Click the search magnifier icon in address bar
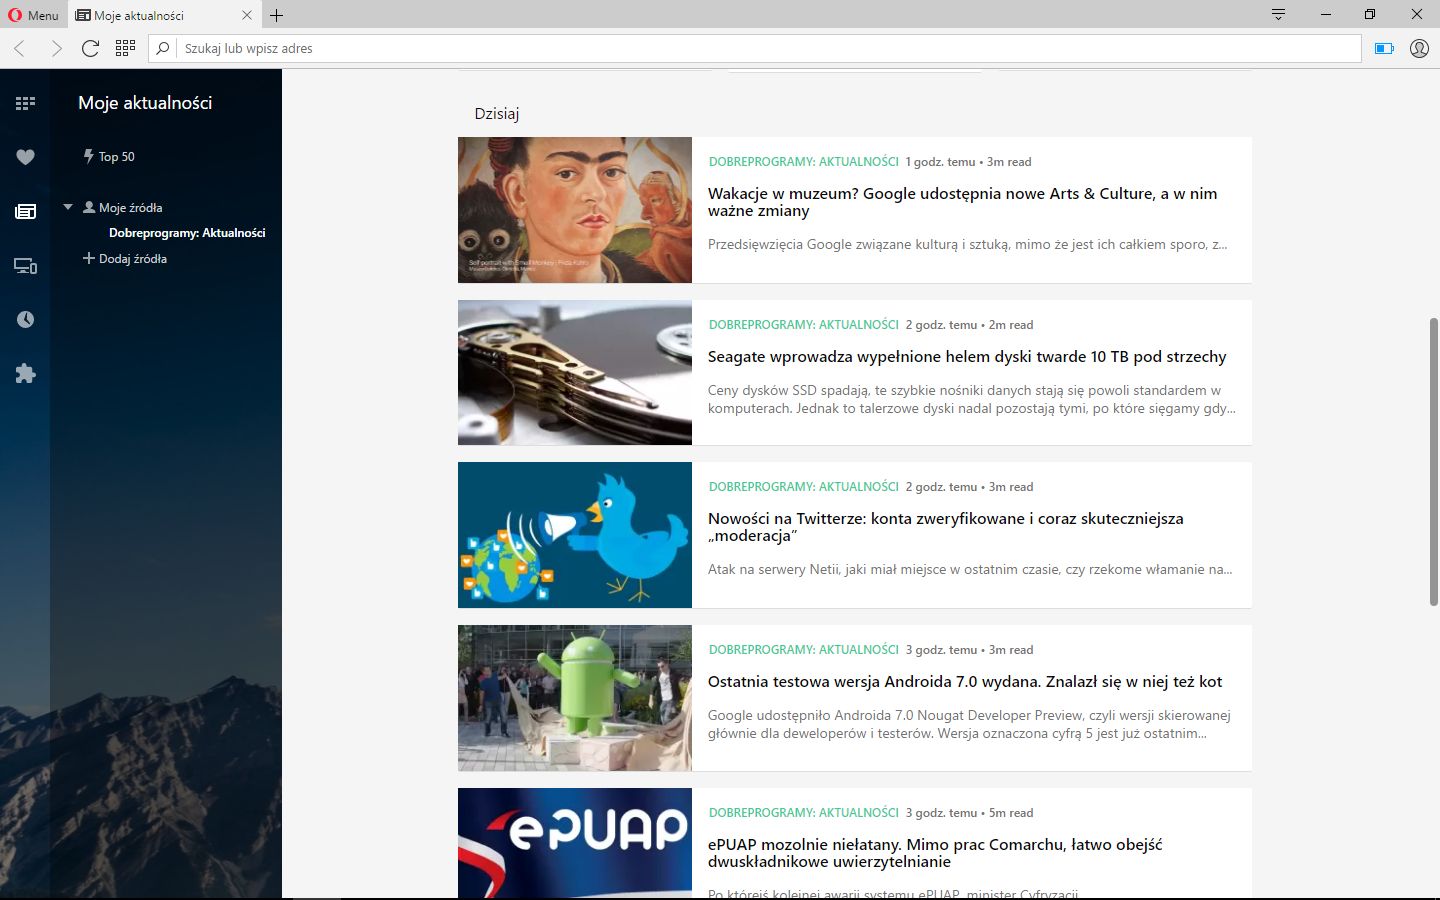This screenshot has width=1440, height=900. click(163, 48)
